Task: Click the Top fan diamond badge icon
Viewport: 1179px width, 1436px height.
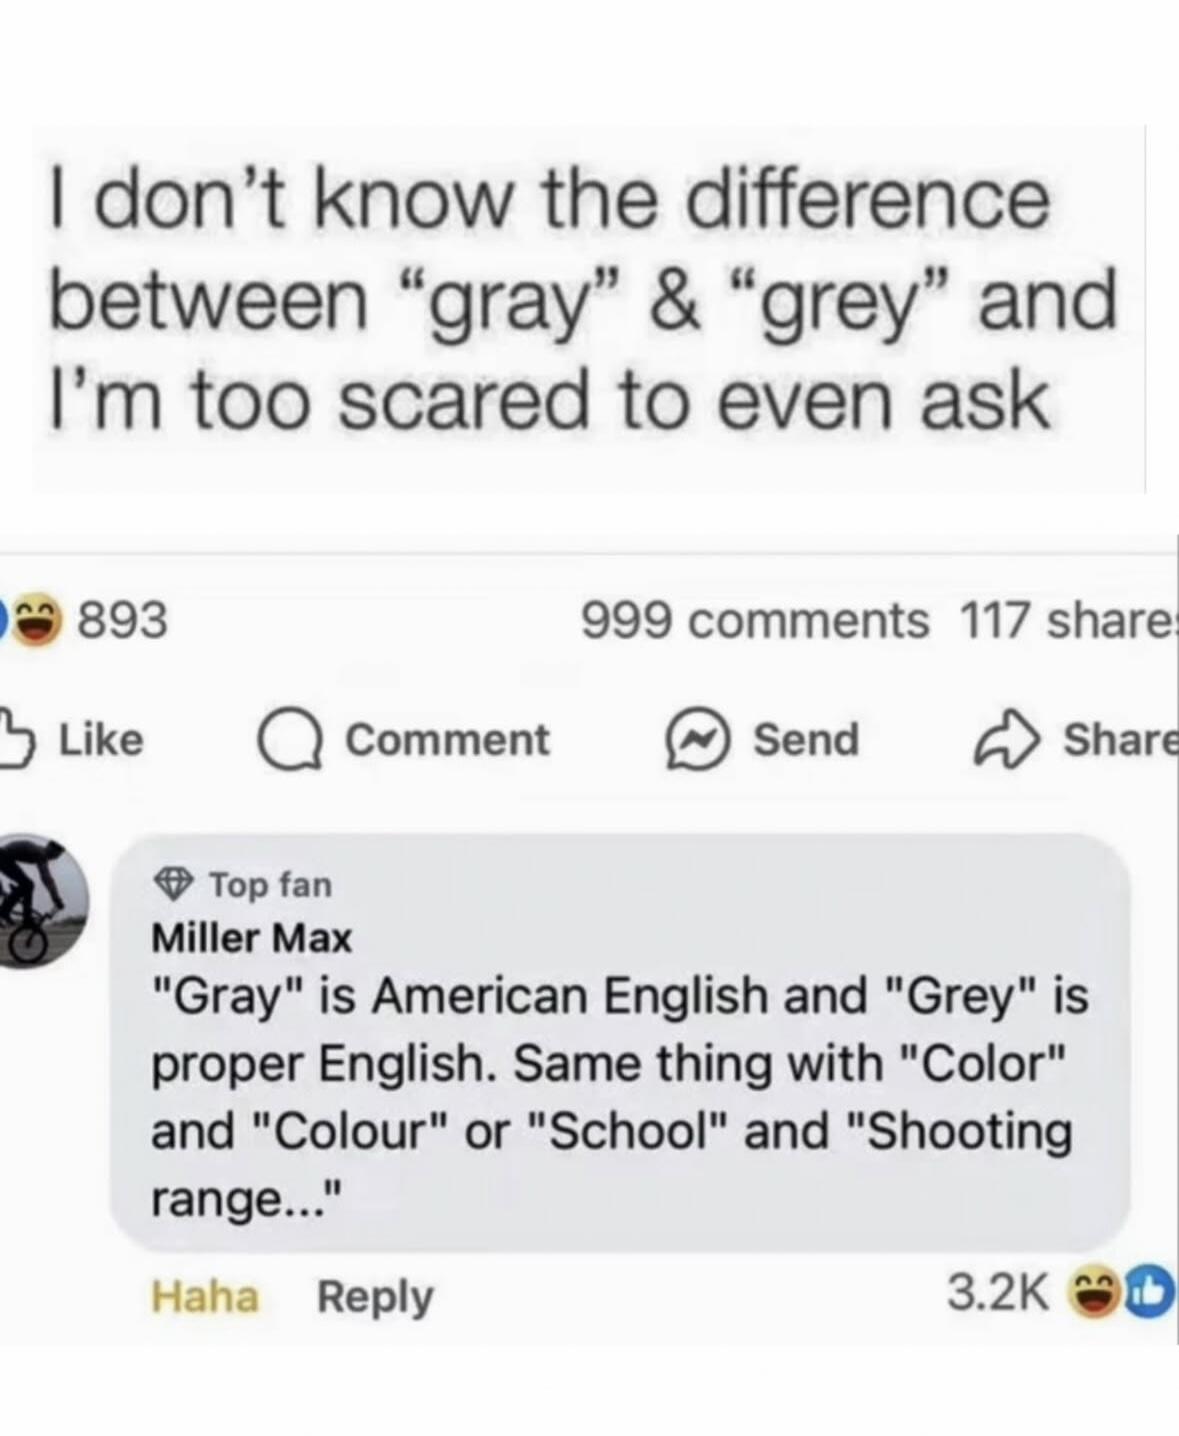Action: (174, 883)
